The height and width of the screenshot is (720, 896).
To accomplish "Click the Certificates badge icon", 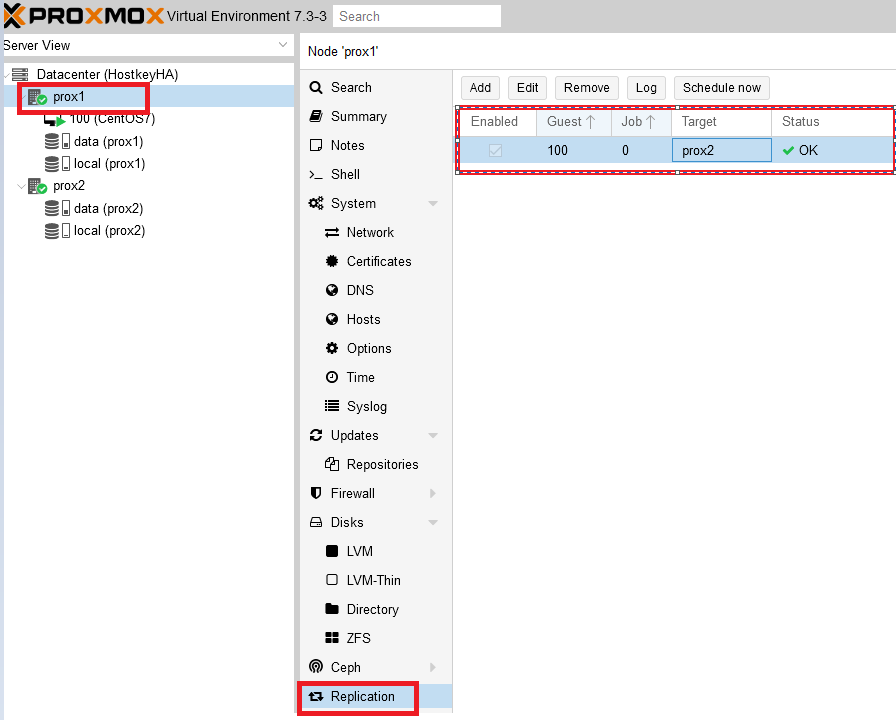I will [332, 262].
